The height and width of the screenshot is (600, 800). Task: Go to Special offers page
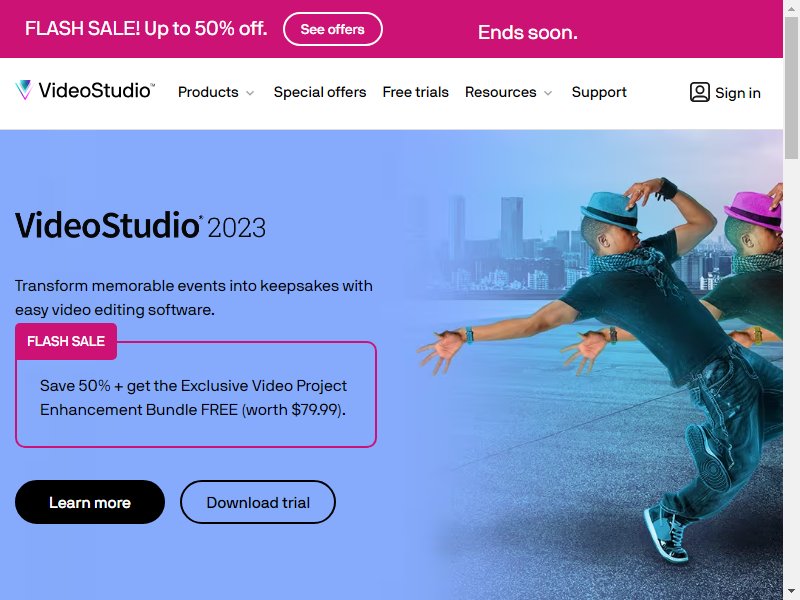[320, 92]
